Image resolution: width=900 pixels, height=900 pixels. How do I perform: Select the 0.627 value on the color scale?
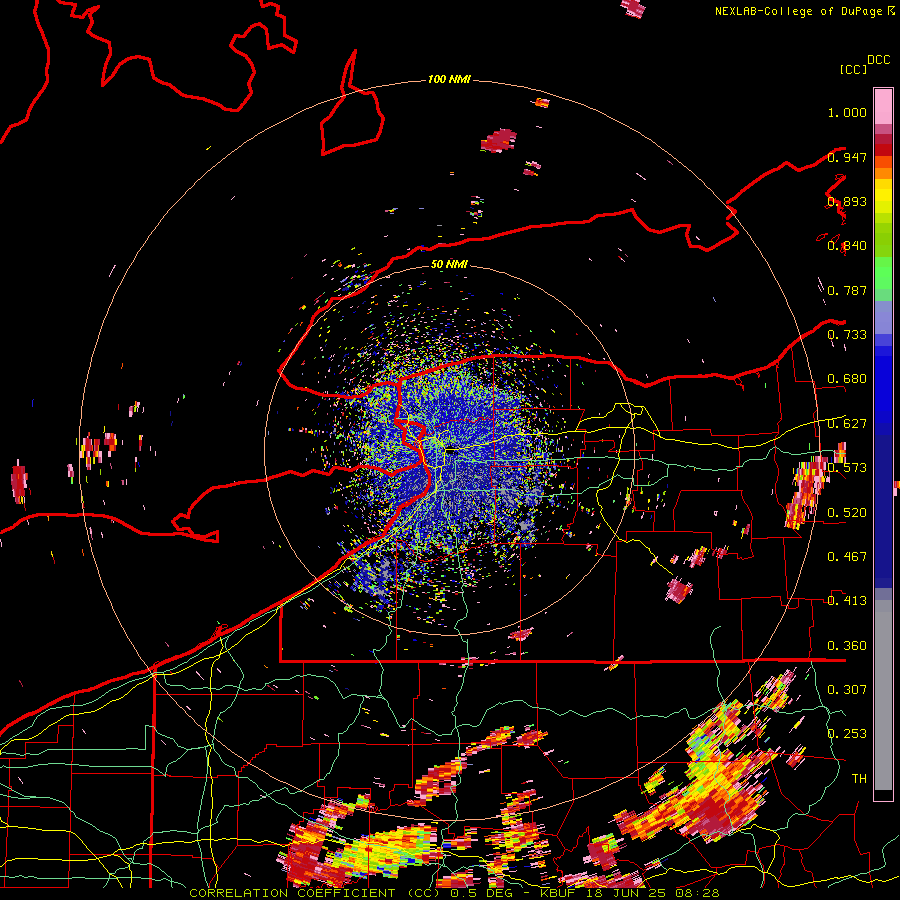click(x=847, y=424)
